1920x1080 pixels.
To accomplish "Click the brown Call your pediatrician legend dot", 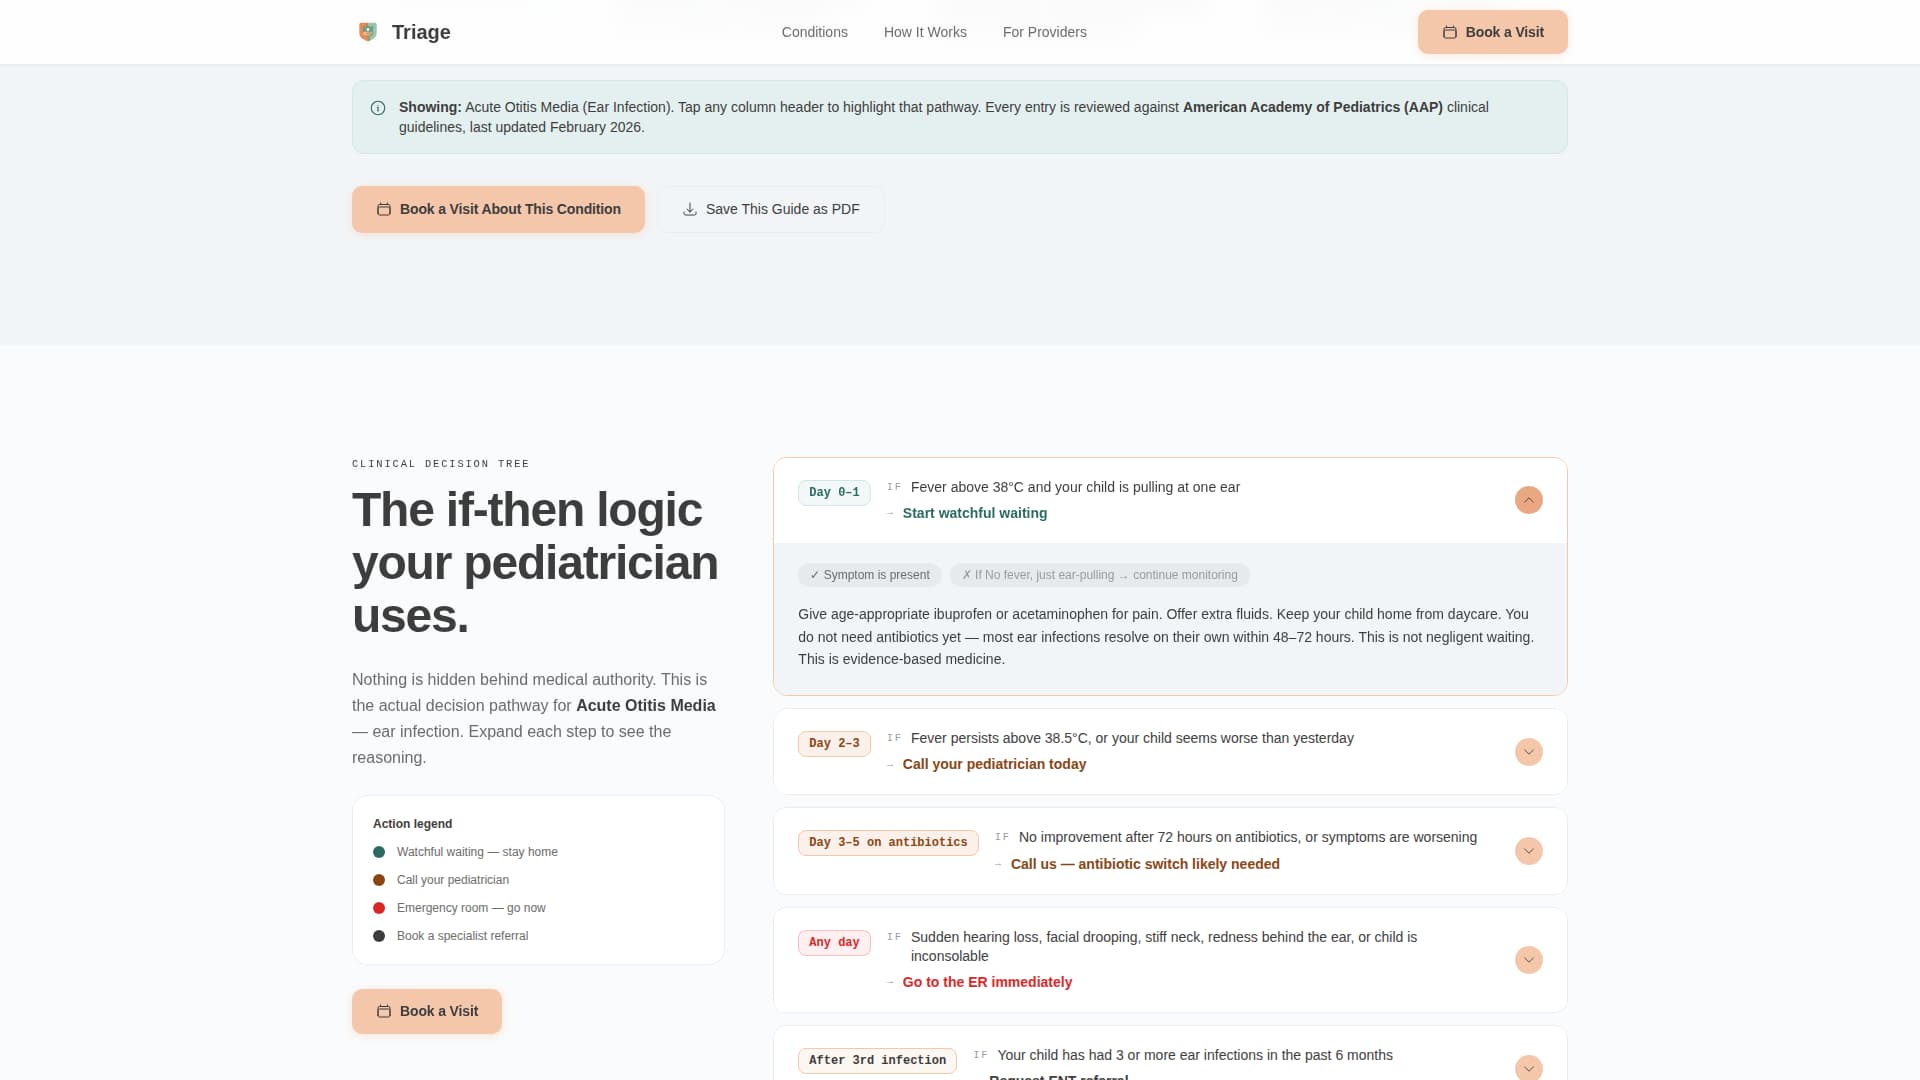I will tap(379, 880).
